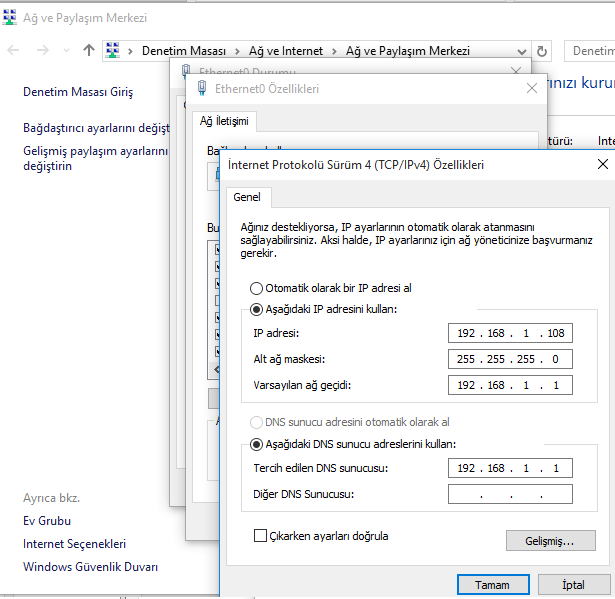The width and height of the screenshot is (615, 599).
Task: Click the adapter icon in Ethernet0 Özellikleri title
Action: (x=203, y=88)
